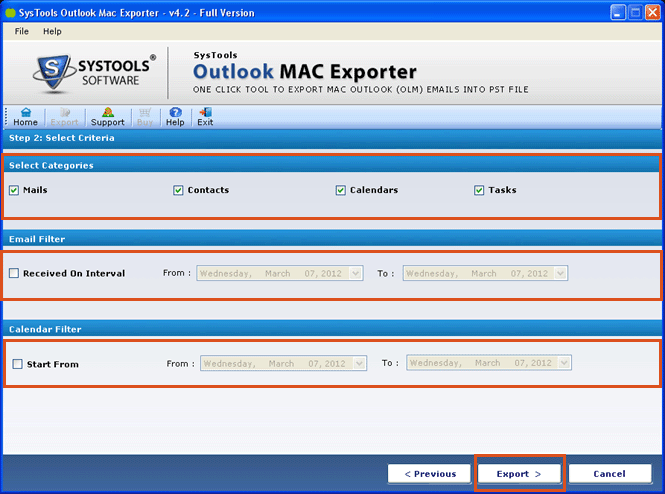Screen dimensions: 665x494
Task: Expand the Email Filter To date dropdown
Action: (x=560, y=273)
